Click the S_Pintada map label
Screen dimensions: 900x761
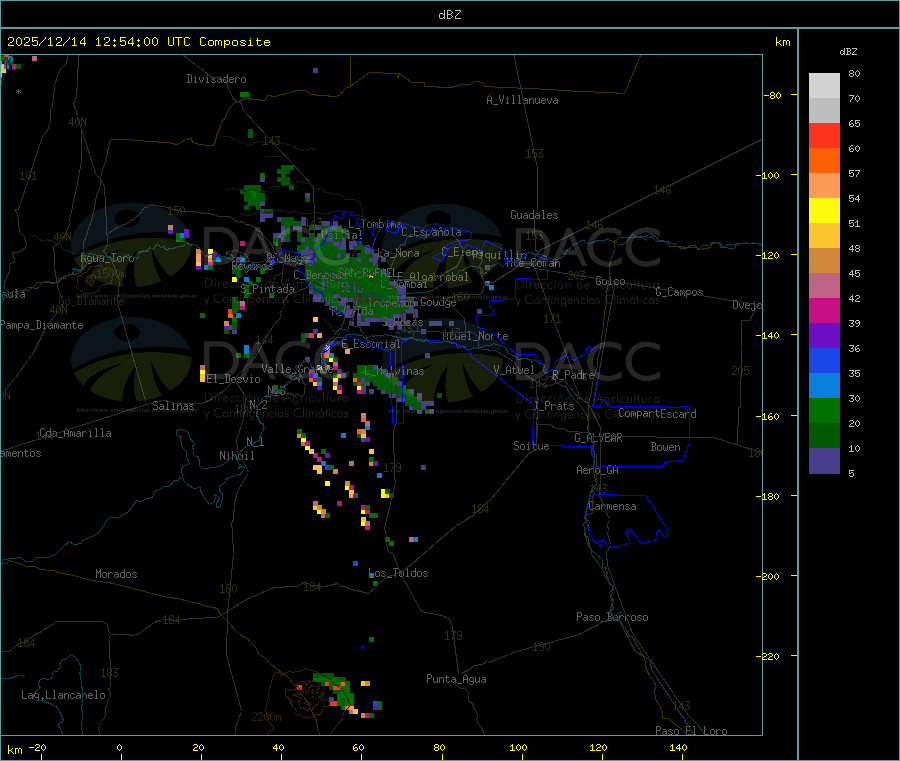click(x=267, y=289)
